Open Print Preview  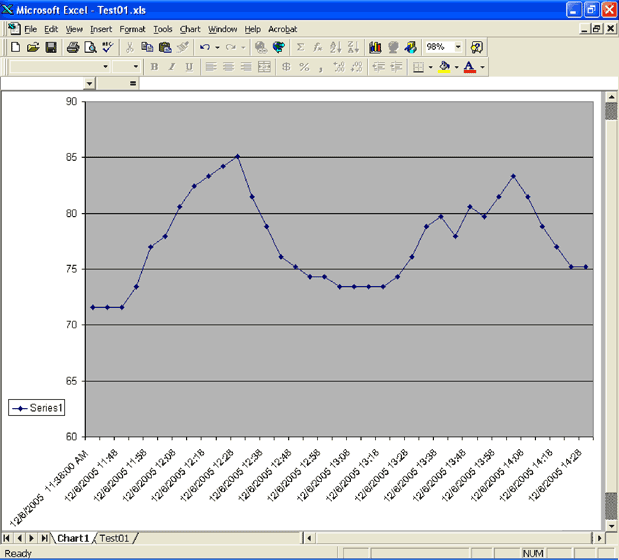[89, 47]
